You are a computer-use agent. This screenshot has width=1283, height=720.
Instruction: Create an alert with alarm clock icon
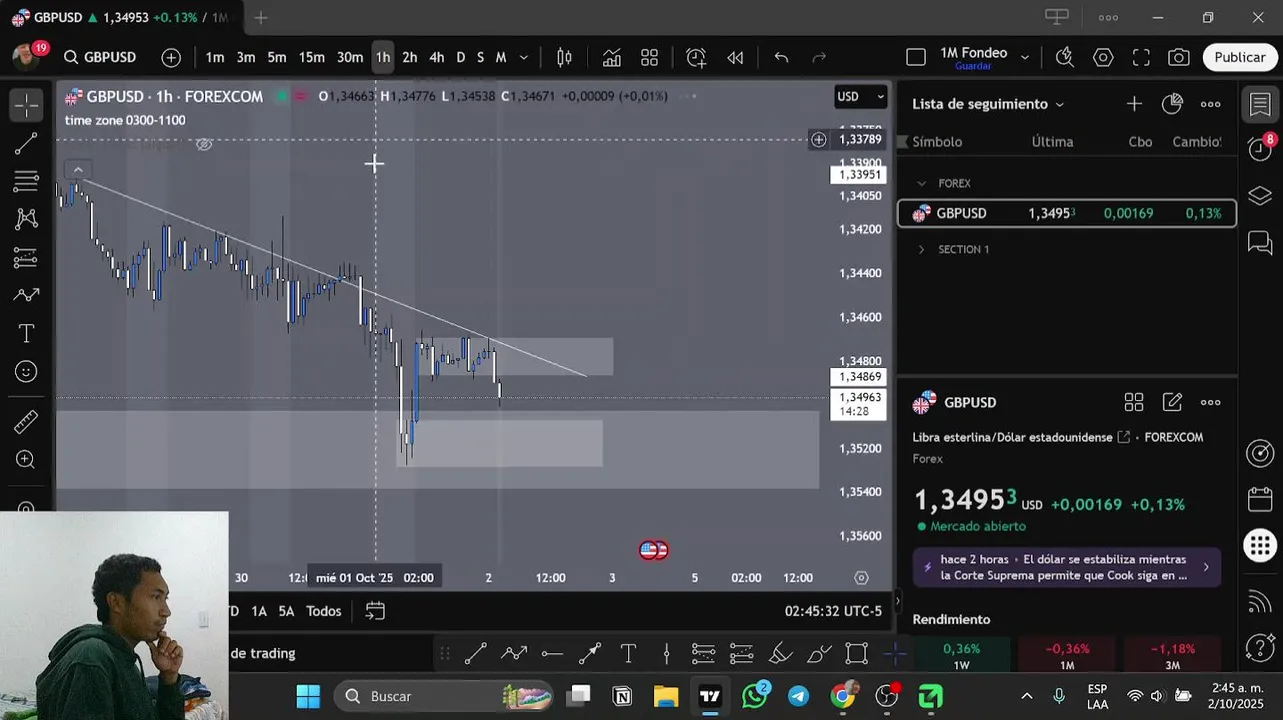pyautogui.click(x=696, y=57)
